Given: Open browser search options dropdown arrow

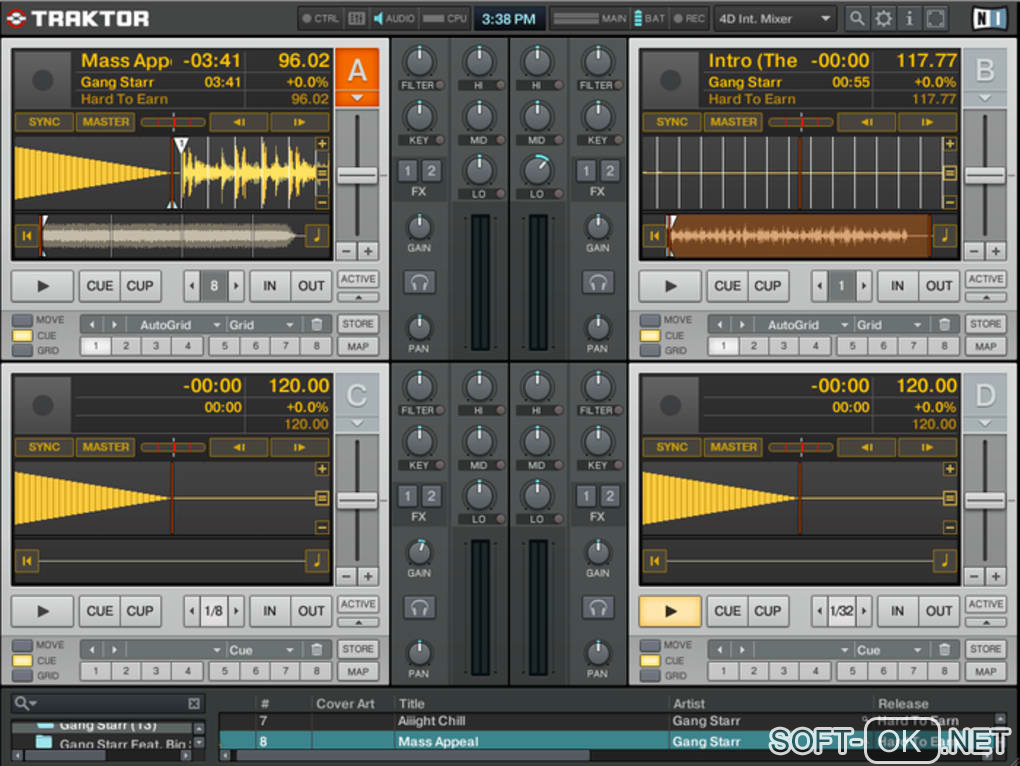Looking at the screenshot, I should pos(33,704).
